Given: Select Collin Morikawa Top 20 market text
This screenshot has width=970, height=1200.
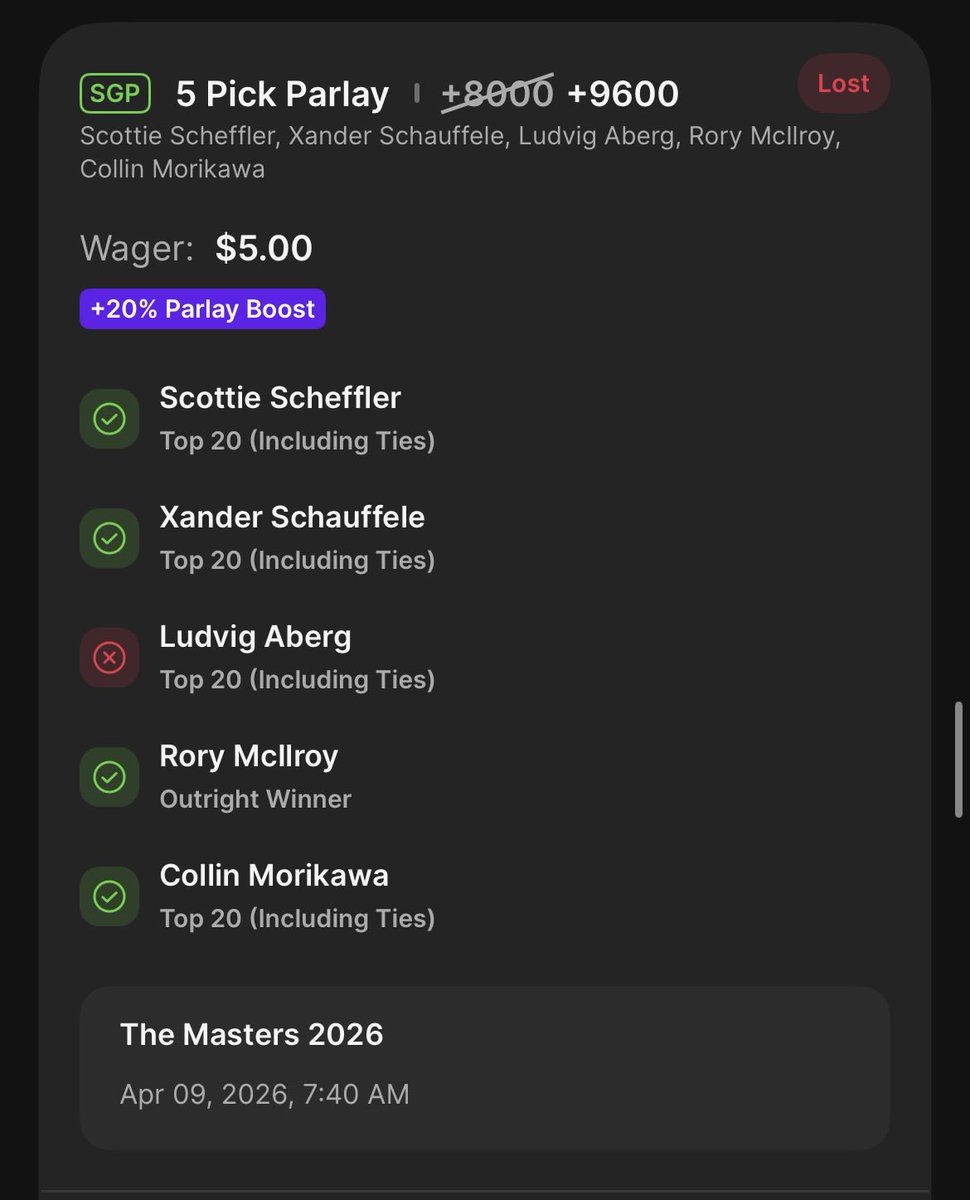Looking at the screenshot, I should [x=297, y=918].
